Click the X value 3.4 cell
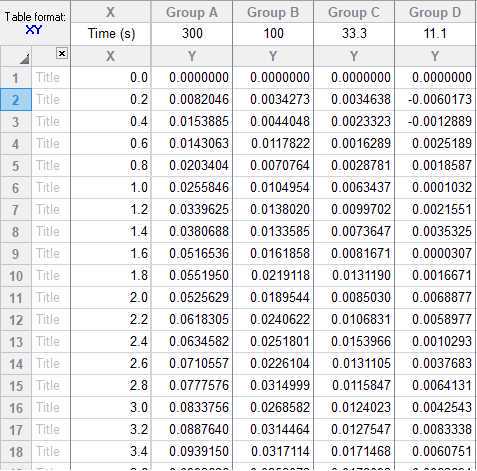Screen dimensions: 477x471 pos(111,452)
